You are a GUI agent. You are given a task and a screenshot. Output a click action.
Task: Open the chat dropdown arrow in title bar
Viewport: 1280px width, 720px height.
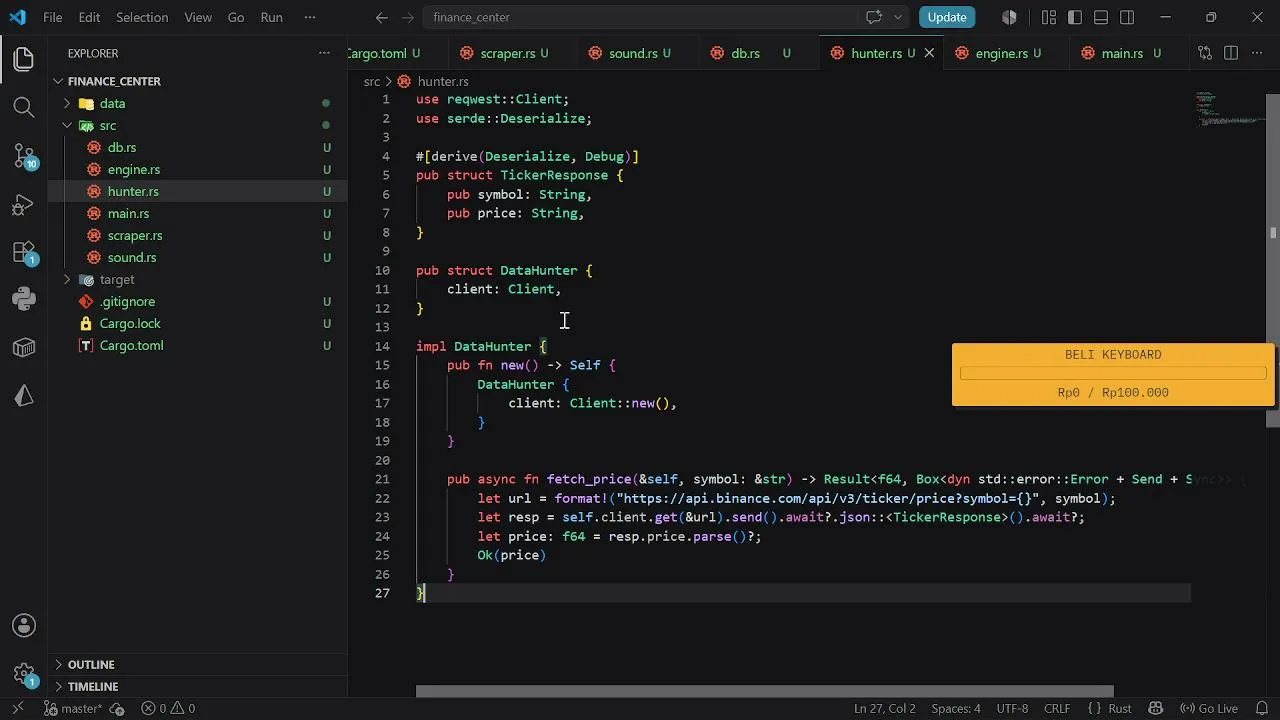pos(898,17)
